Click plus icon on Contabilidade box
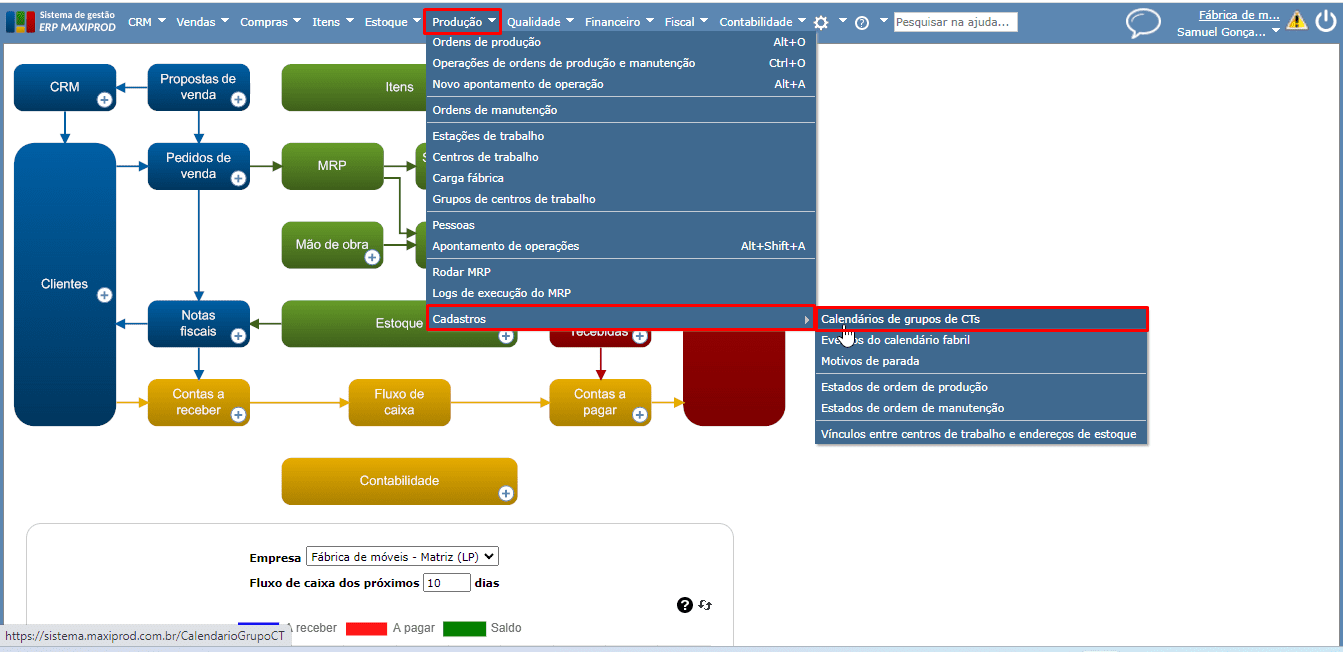This screenshot has height=652, width=1343. coord(506,493)
